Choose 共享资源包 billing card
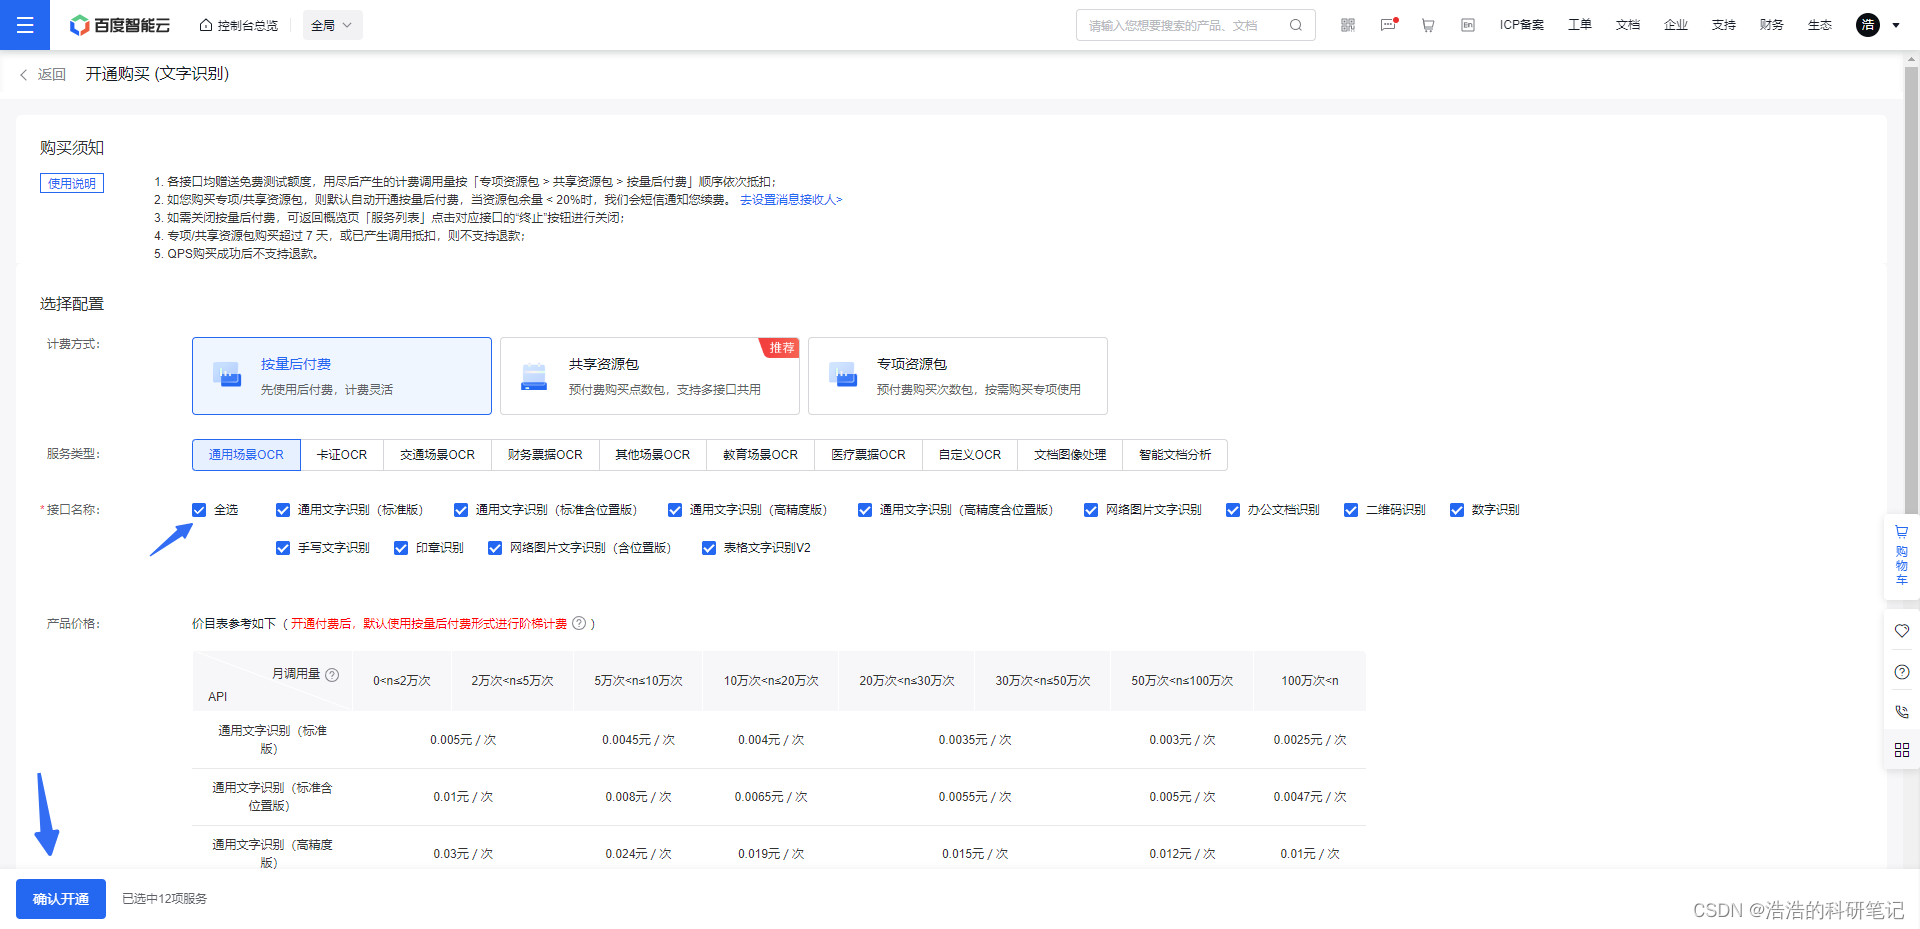 point(650,376)
